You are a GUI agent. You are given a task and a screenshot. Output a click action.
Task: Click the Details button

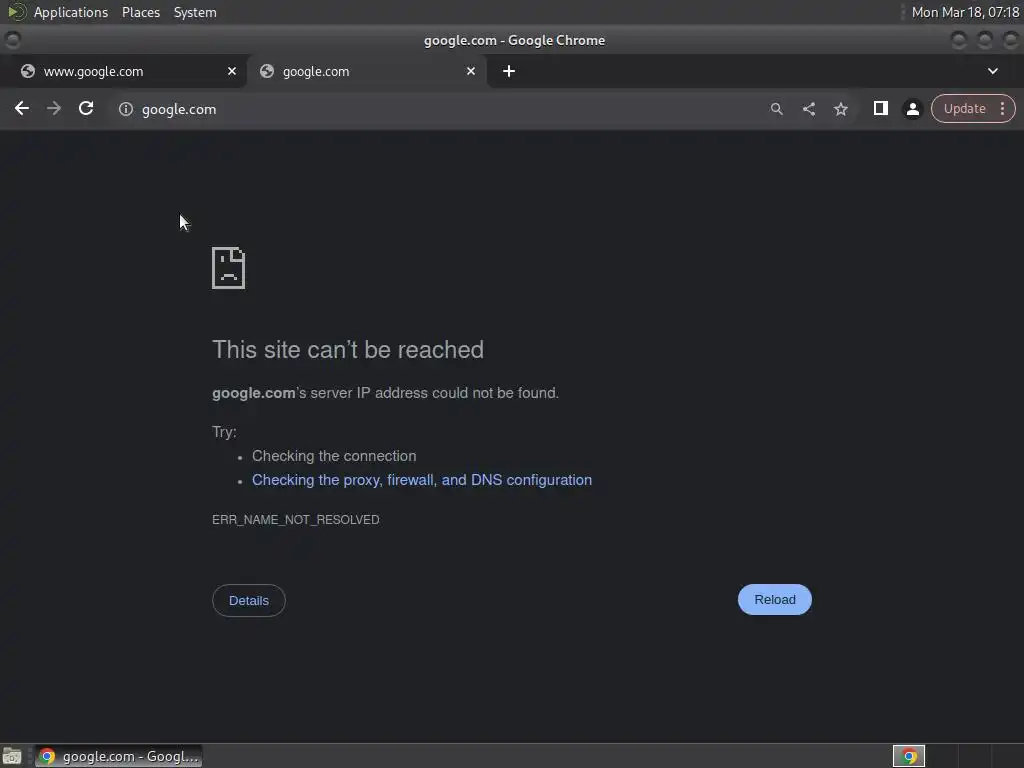coord(249,600)
